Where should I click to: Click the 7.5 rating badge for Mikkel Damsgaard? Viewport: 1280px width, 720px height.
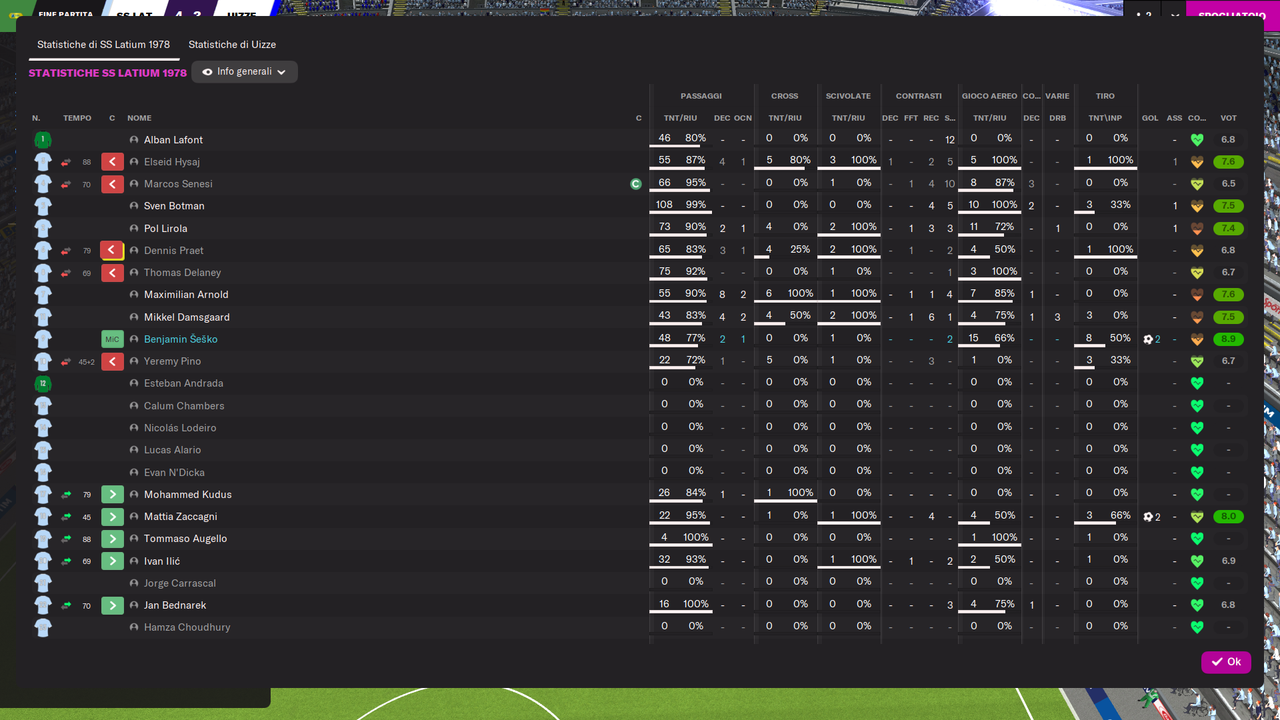[x=1228, y=317]
